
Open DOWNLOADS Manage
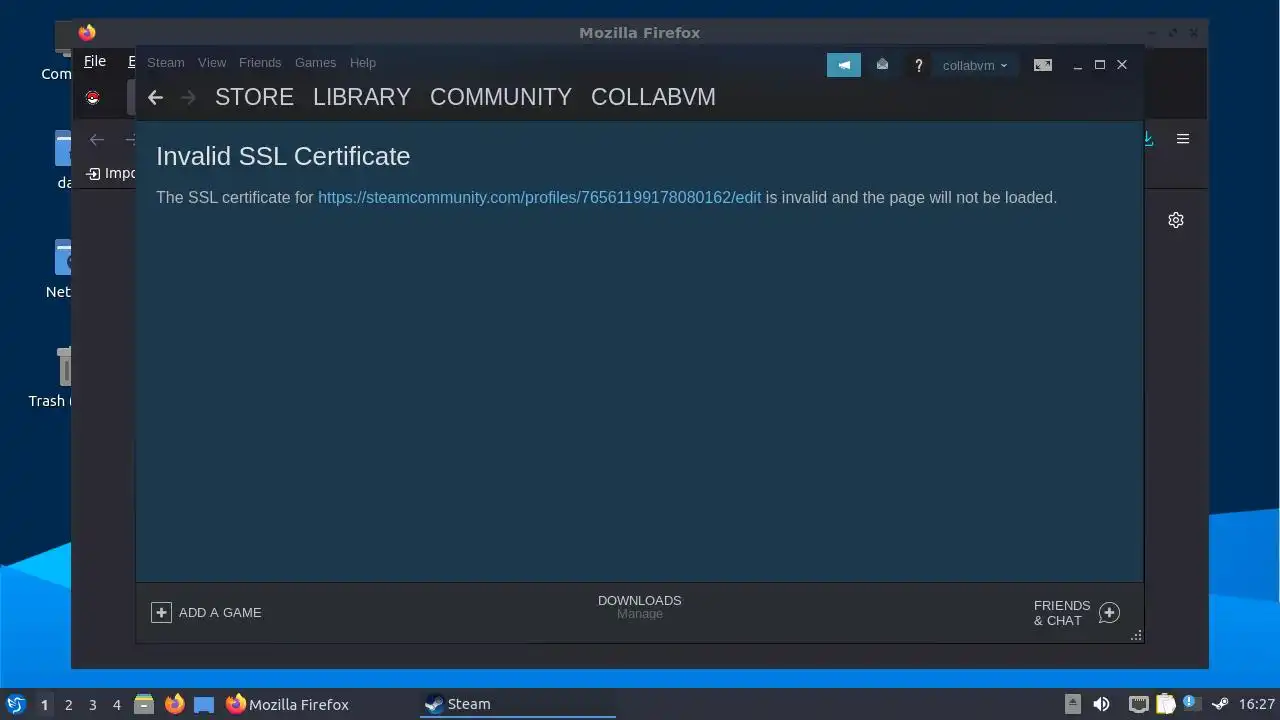pyautogui.click(x=640, y=607)
